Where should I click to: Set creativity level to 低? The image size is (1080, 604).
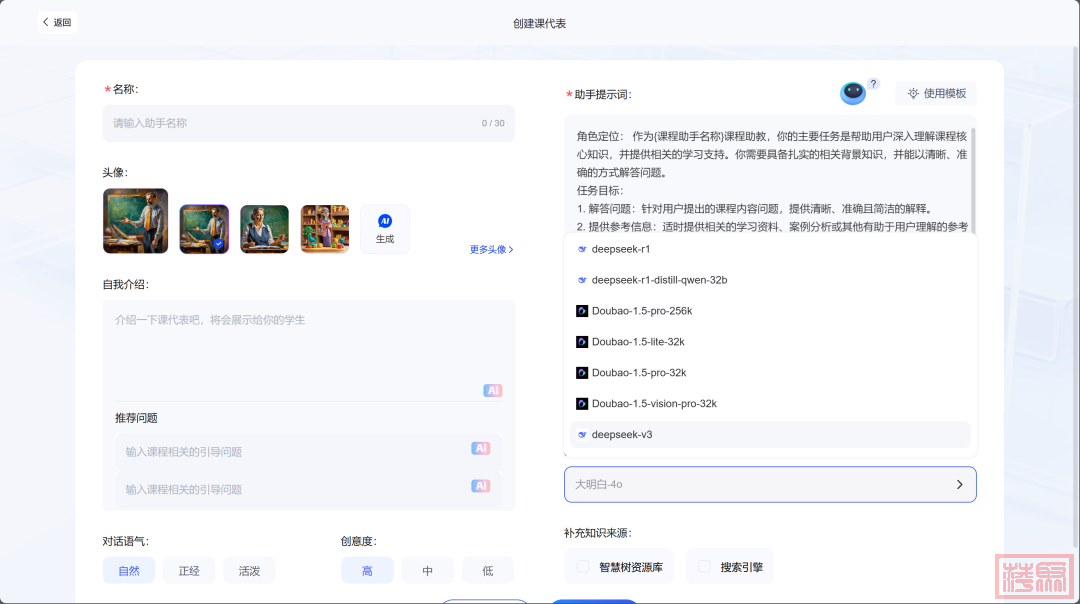pos(488,570)
